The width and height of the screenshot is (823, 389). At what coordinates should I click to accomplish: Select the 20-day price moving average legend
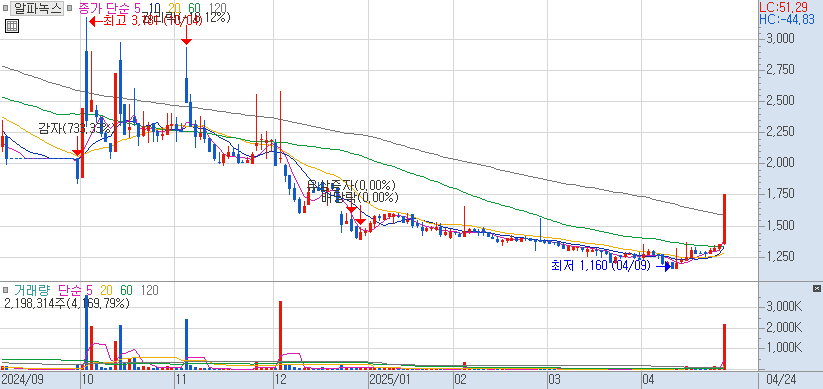[x=175, y=8]
